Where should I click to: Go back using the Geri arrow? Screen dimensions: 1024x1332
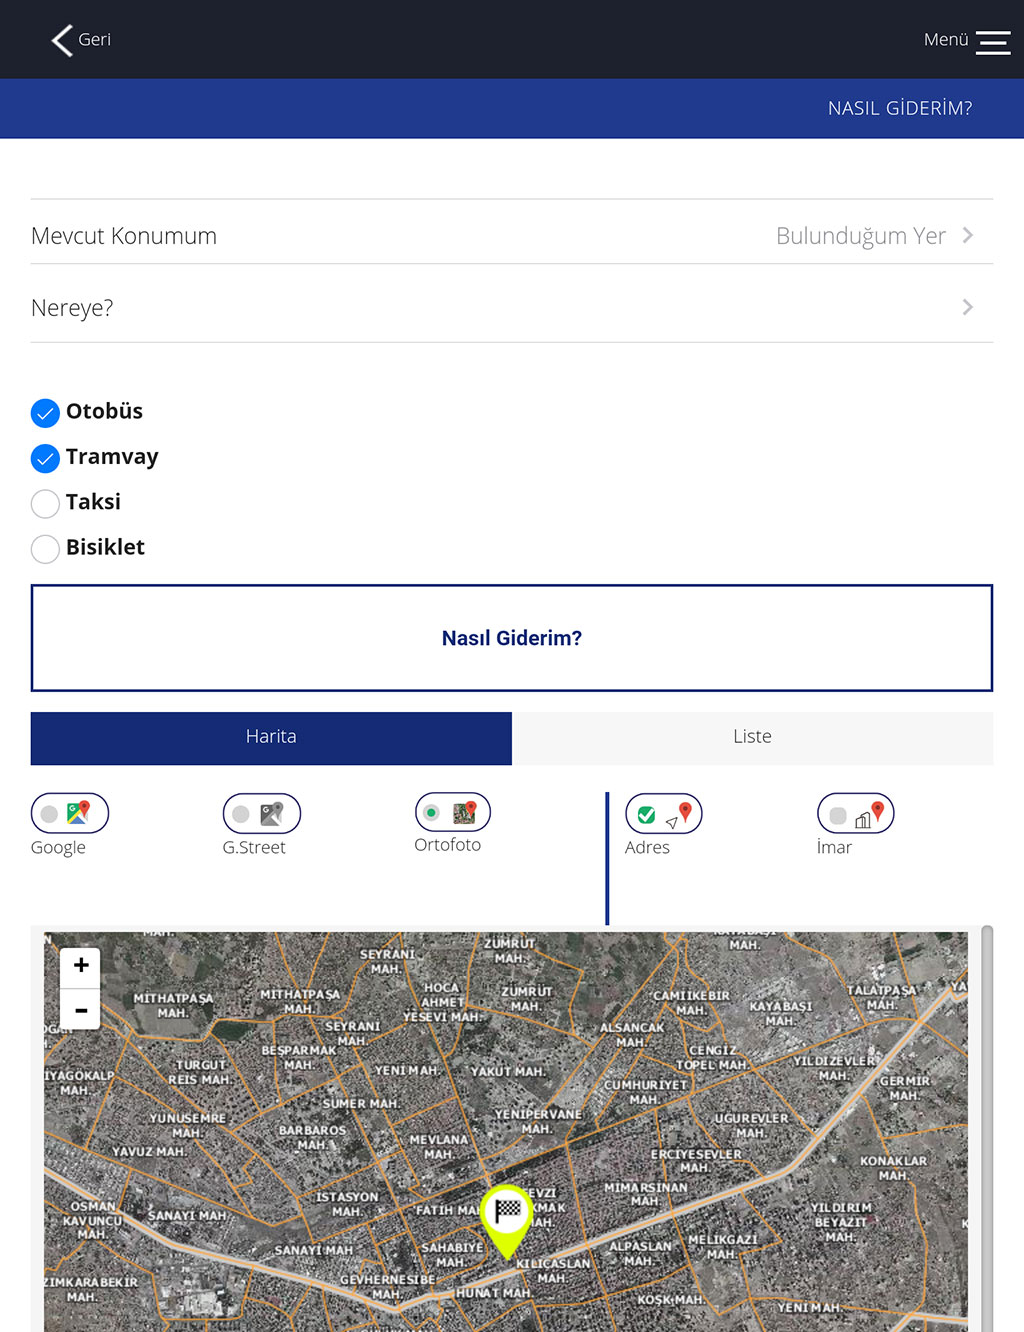tap(62, 40)
